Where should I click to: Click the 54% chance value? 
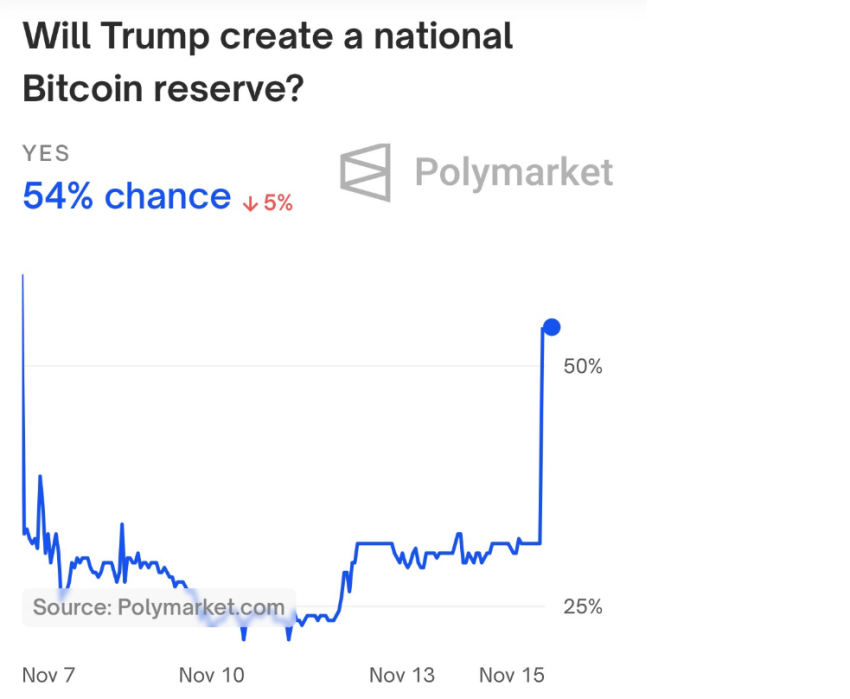click(x=126, y=196)
